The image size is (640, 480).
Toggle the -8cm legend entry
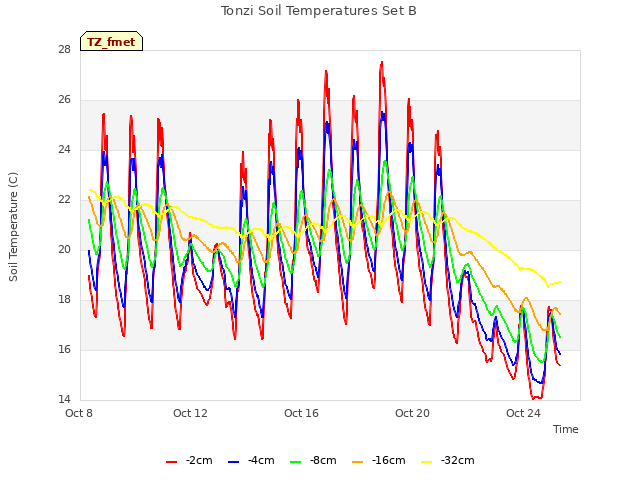313,460
